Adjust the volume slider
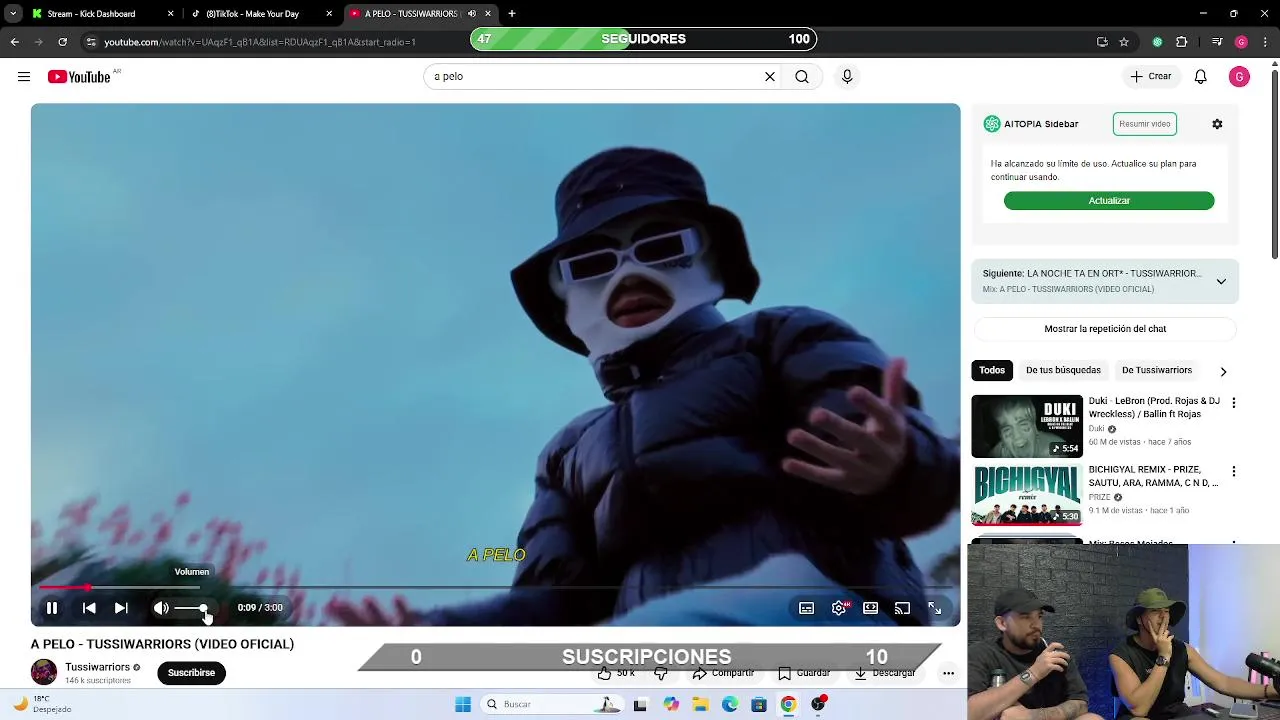 point(193,608)
